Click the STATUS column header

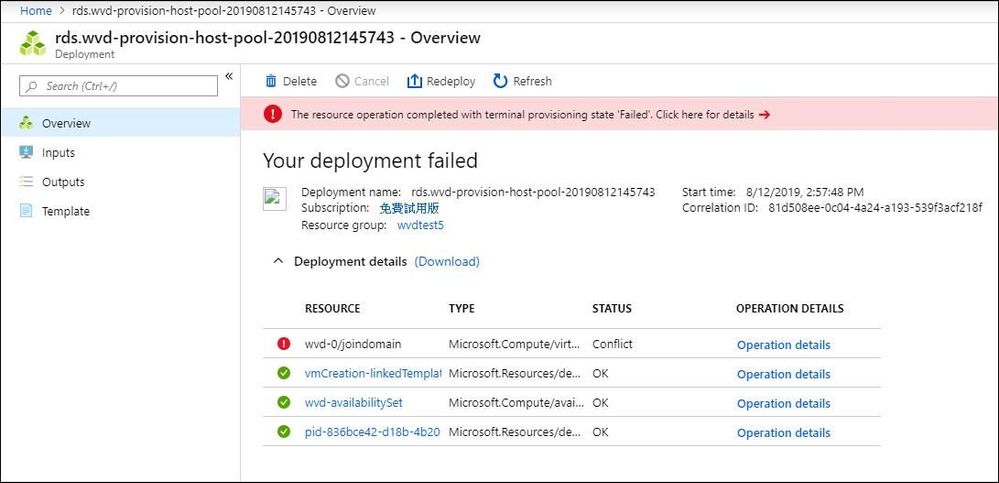pyautogui.click(x=612, y=308)
